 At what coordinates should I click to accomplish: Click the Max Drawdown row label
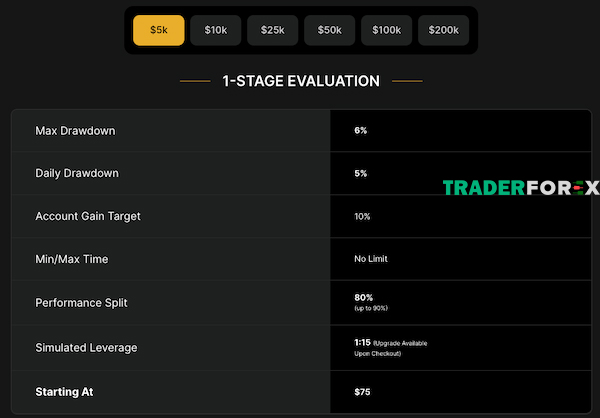(x=75, y=131)
